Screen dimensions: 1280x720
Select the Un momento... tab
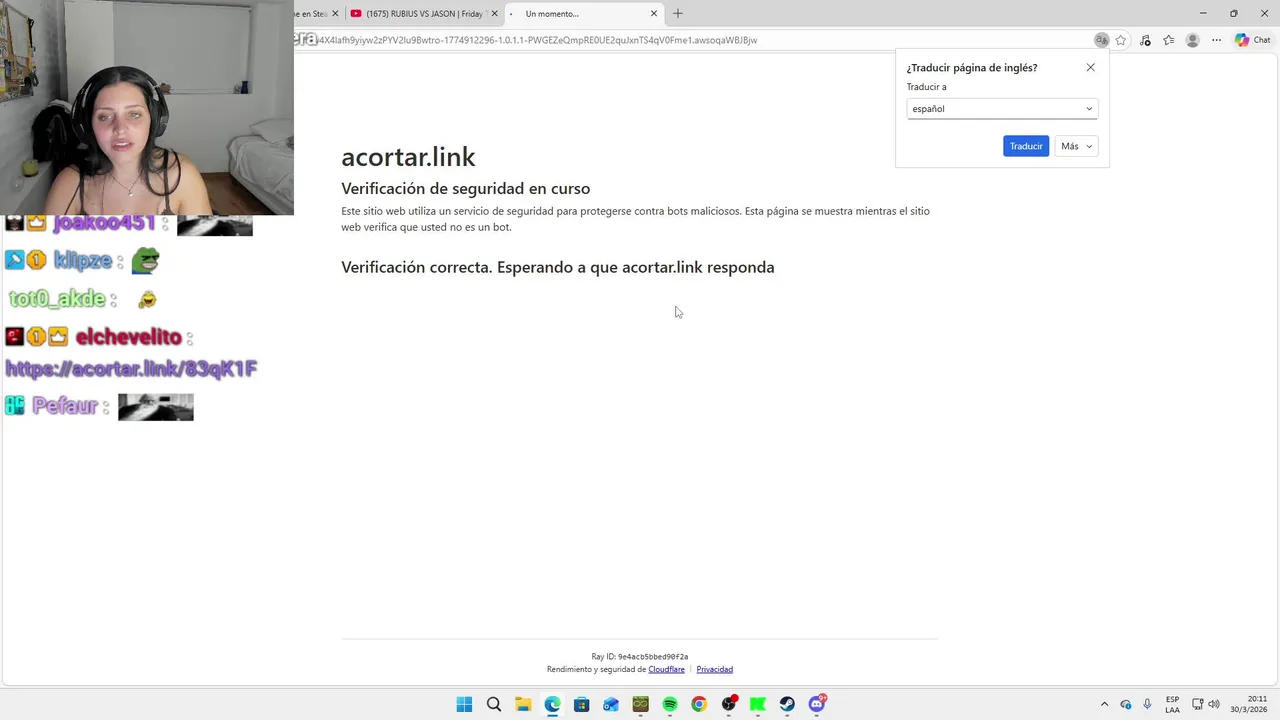[x=583, y=14]
